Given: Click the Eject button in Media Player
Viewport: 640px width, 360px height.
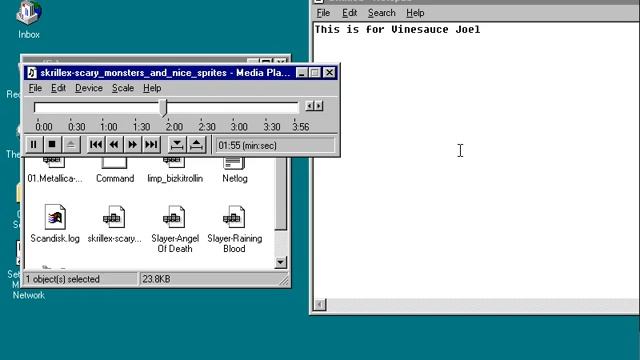Looking at the screenshot, I should [71, 144].
